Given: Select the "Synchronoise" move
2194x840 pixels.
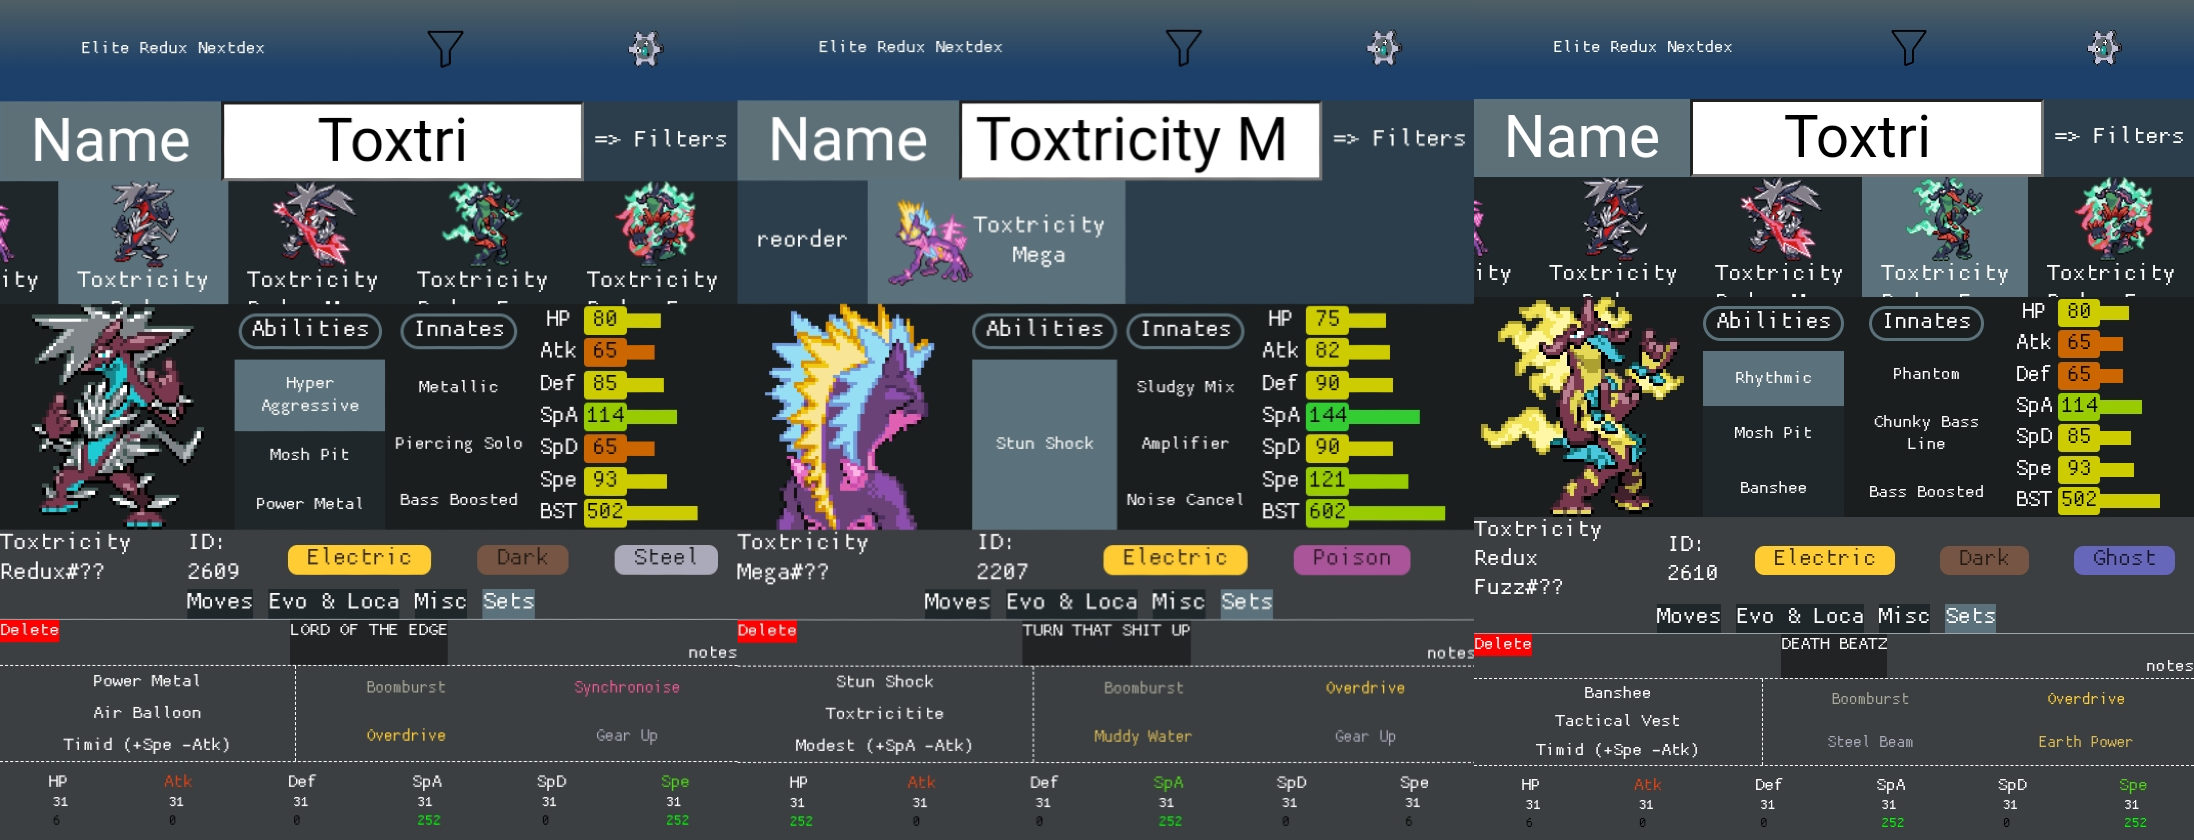Looking at the screenshot, I should (x=627, y=688).
